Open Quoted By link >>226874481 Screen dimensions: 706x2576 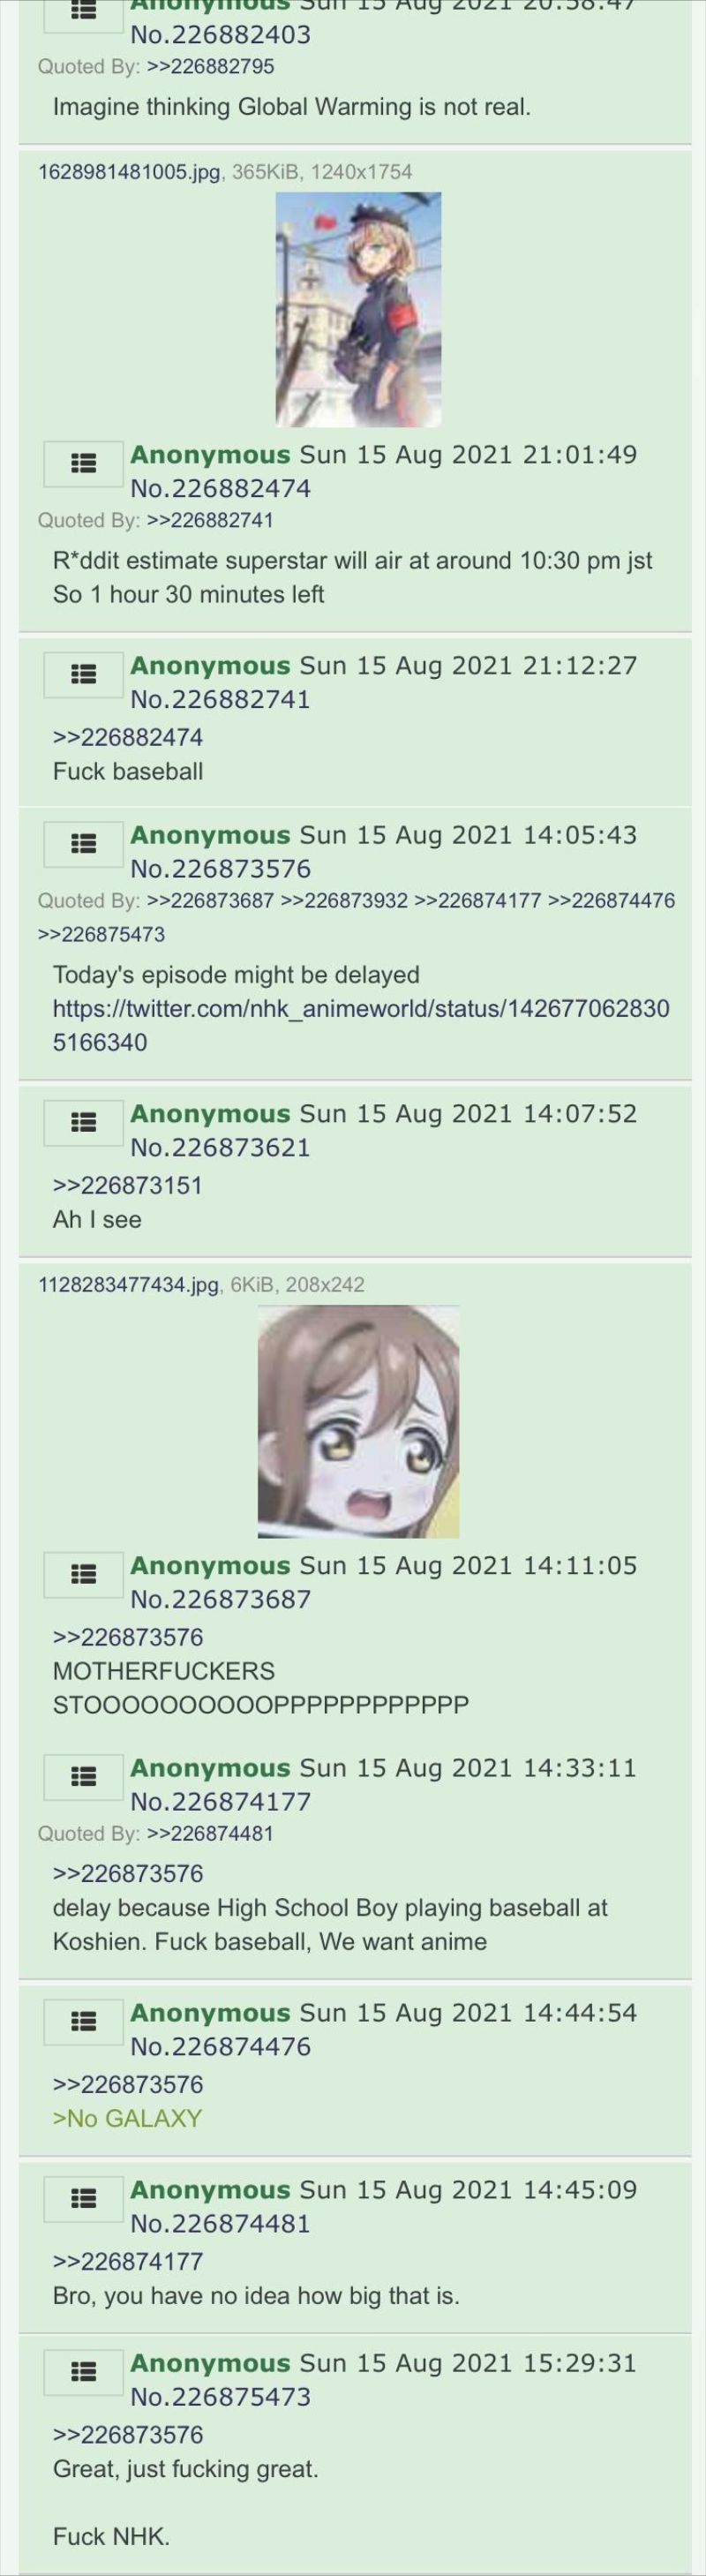(210, 1833)
